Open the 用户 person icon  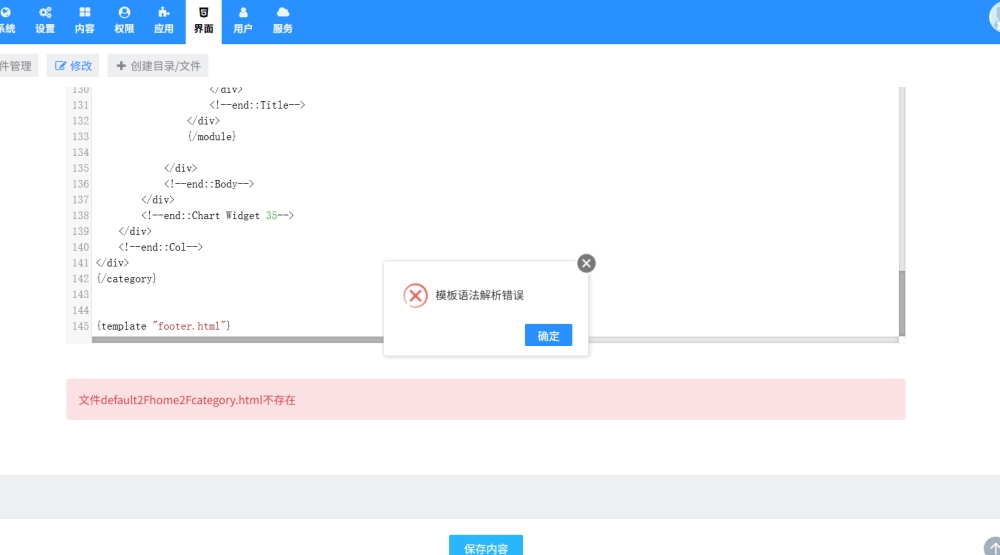pyautogui.click(x=242, y=13)
